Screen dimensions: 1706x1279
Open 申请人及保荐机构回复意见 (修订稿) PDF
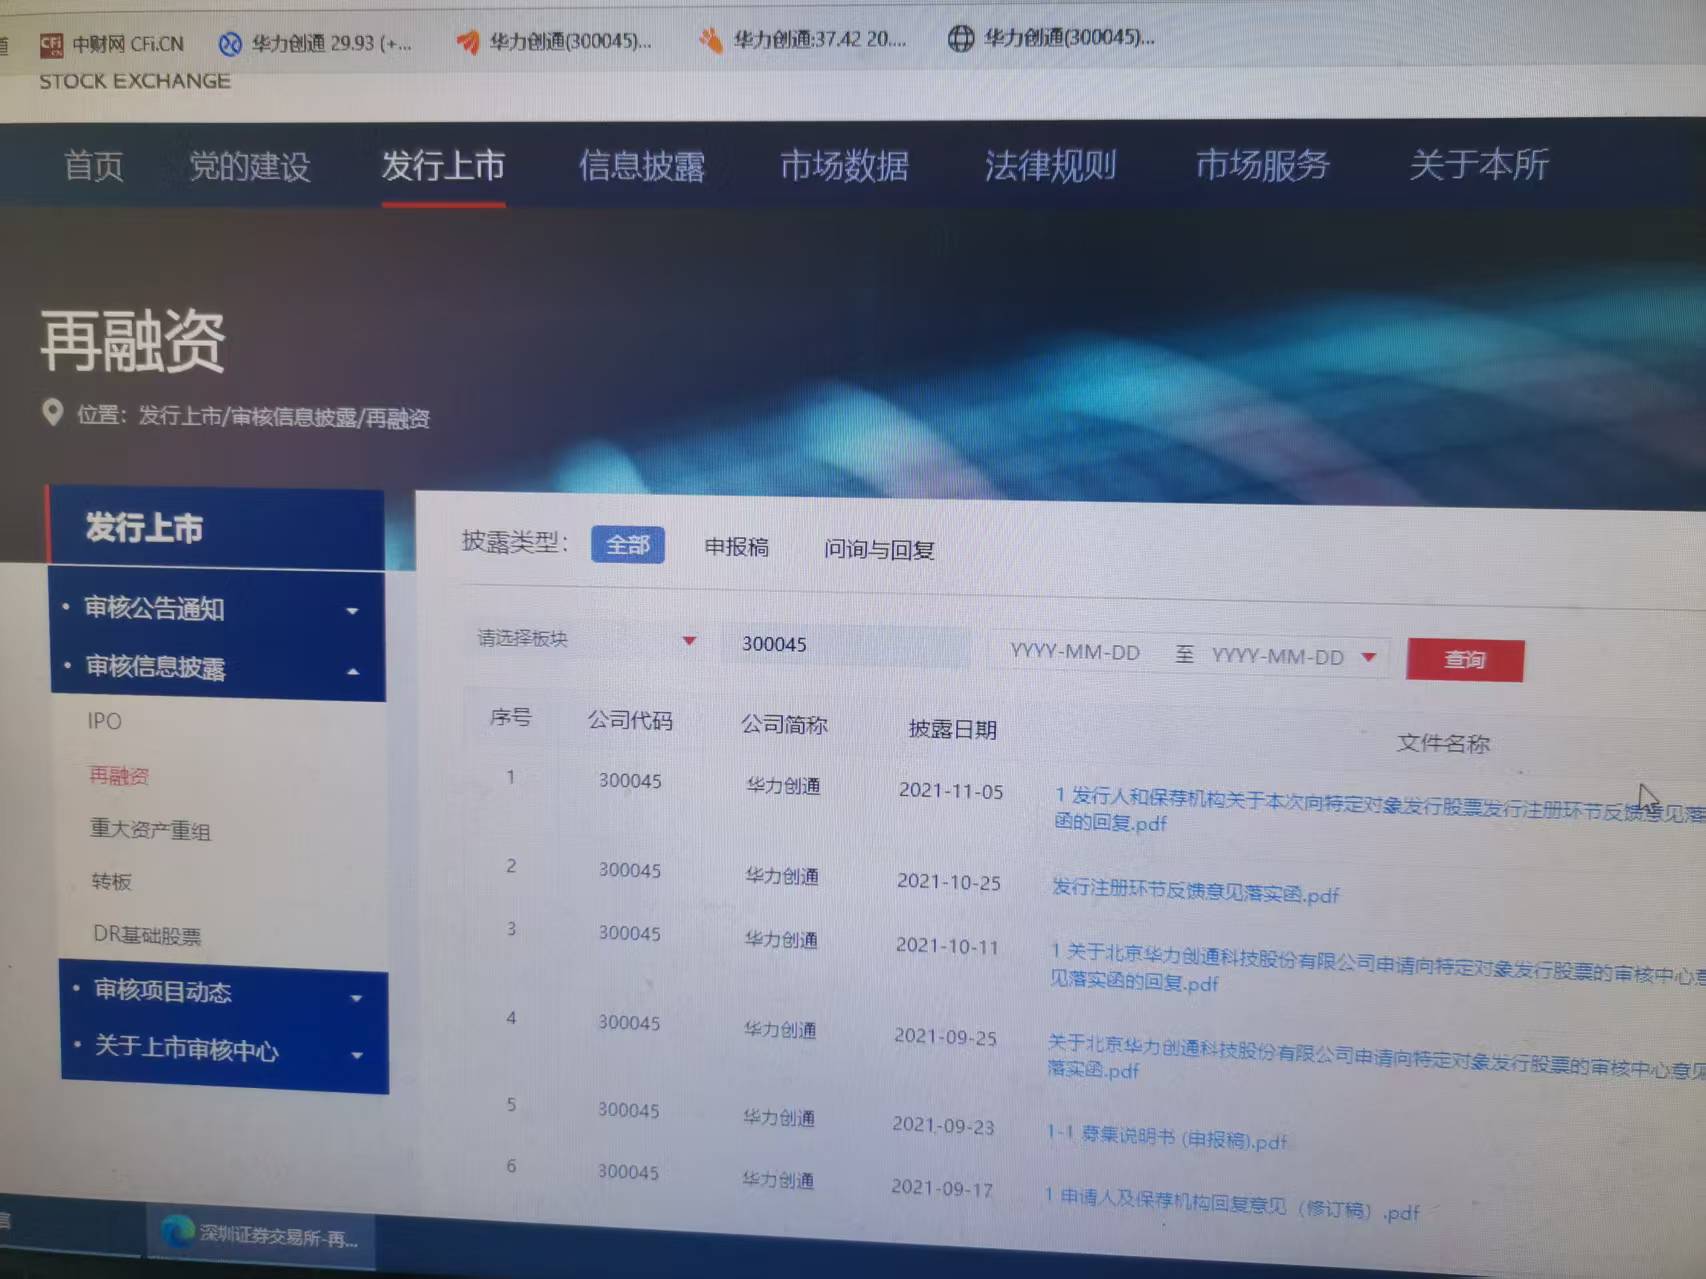click(x=1232, y=1204)
